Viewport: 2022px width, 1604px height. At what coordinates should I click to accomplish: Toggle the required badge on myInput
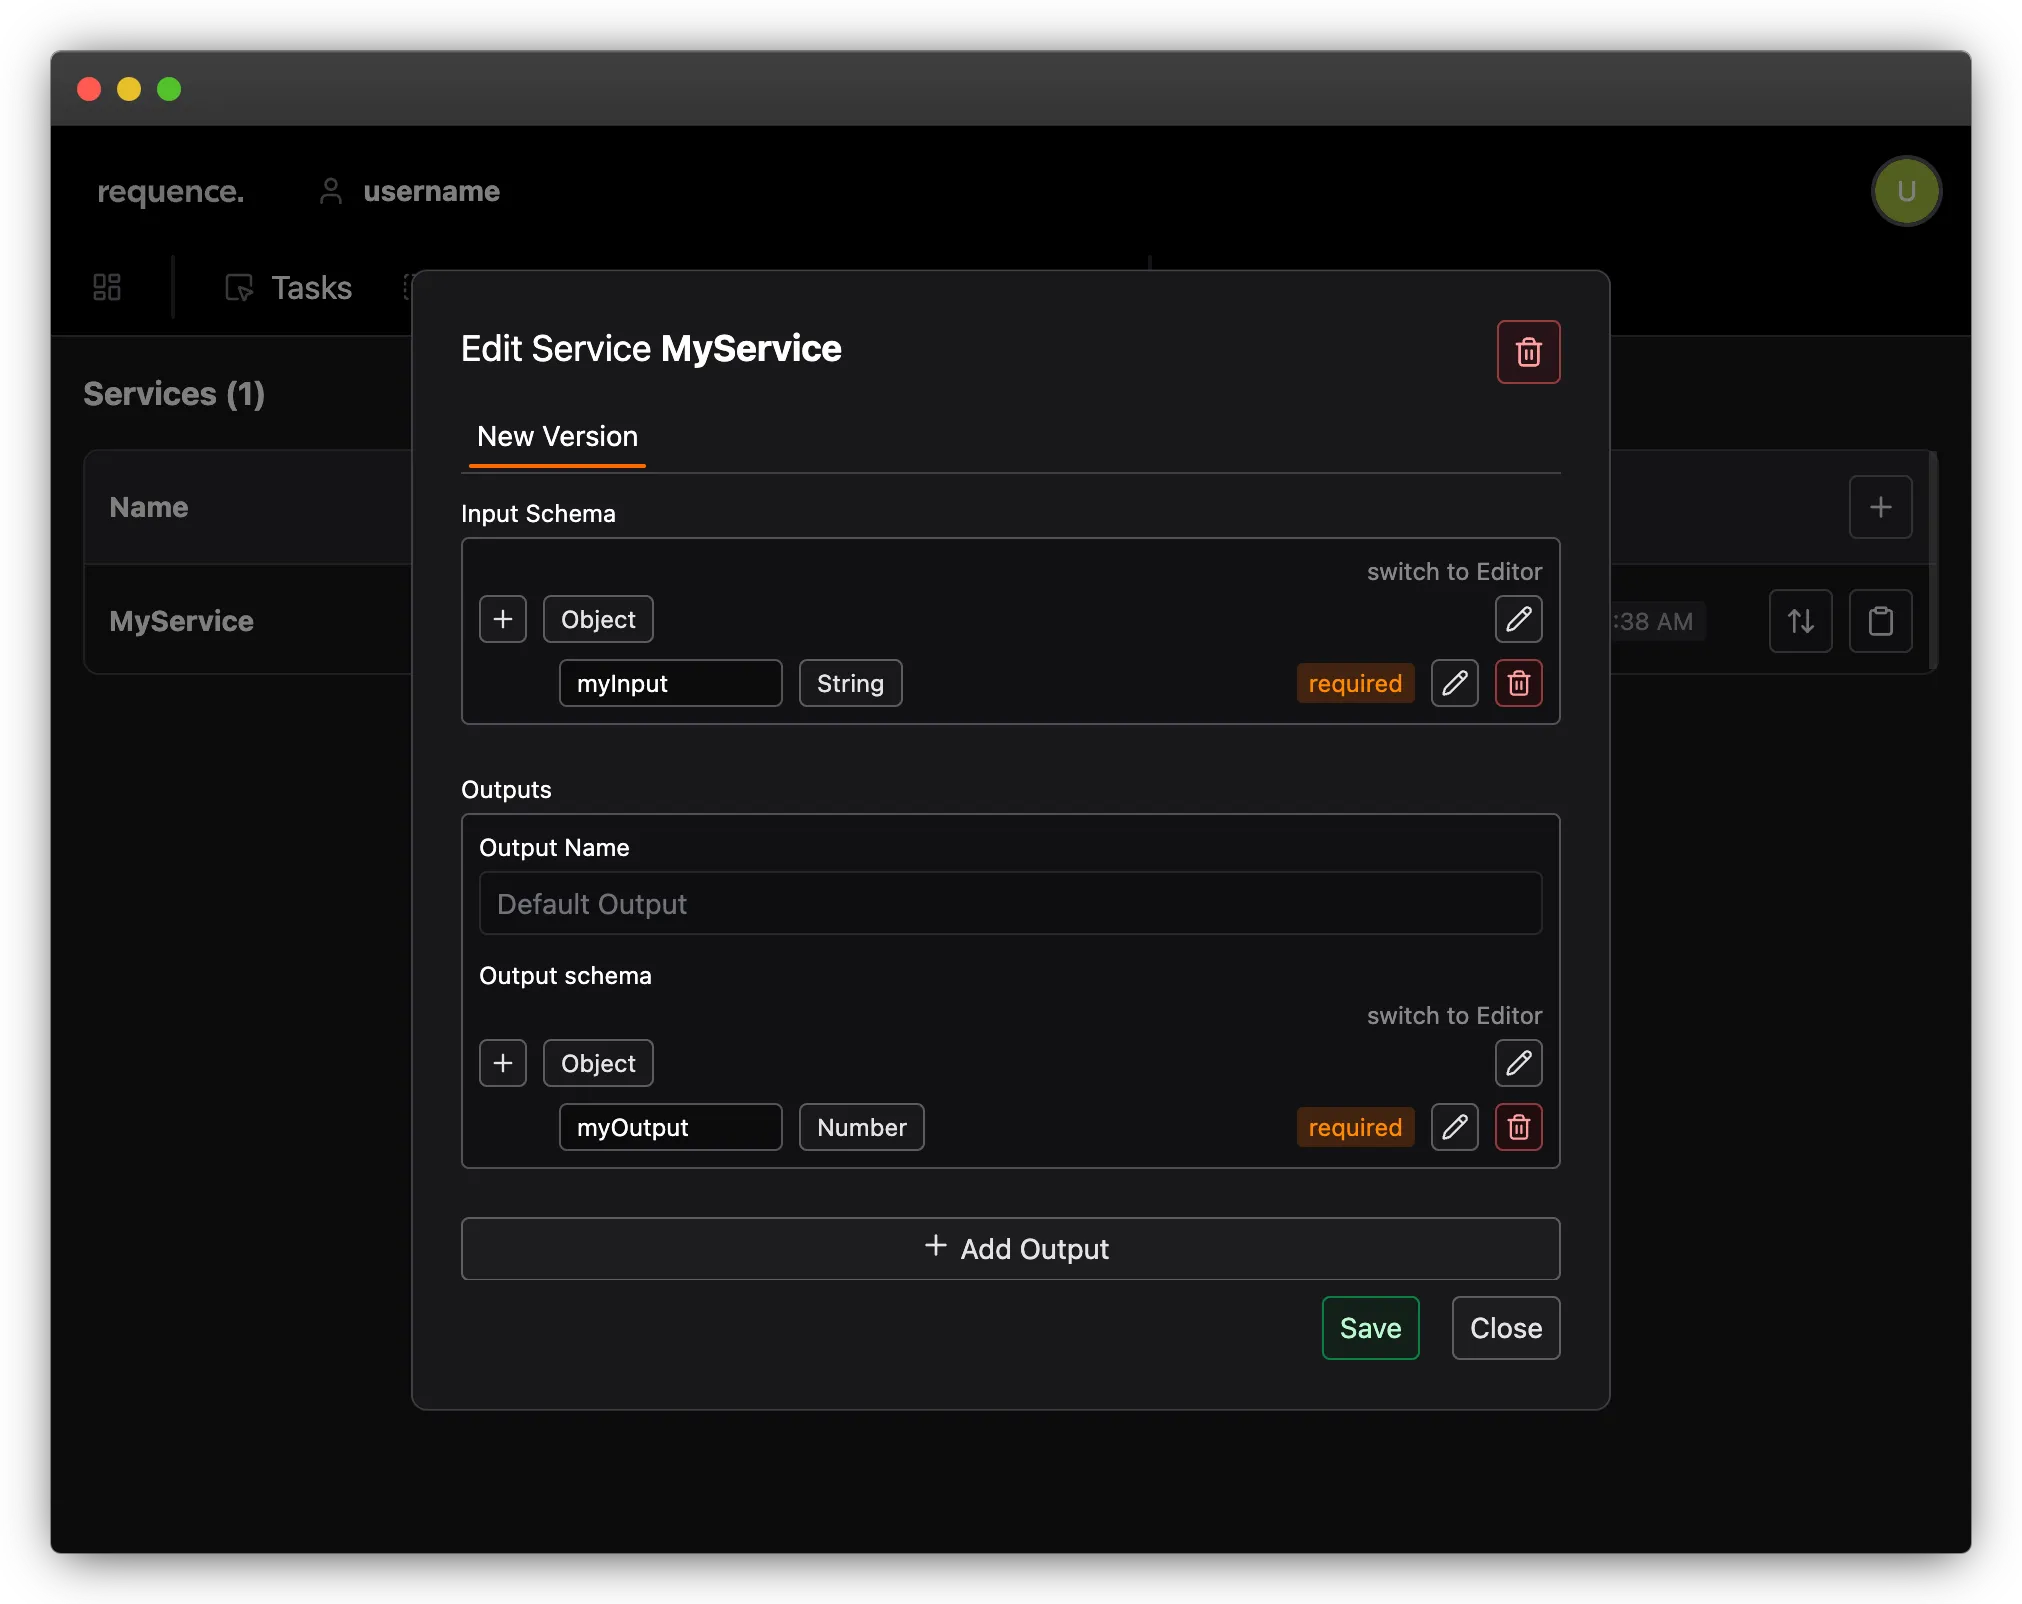pos(1355,683)
